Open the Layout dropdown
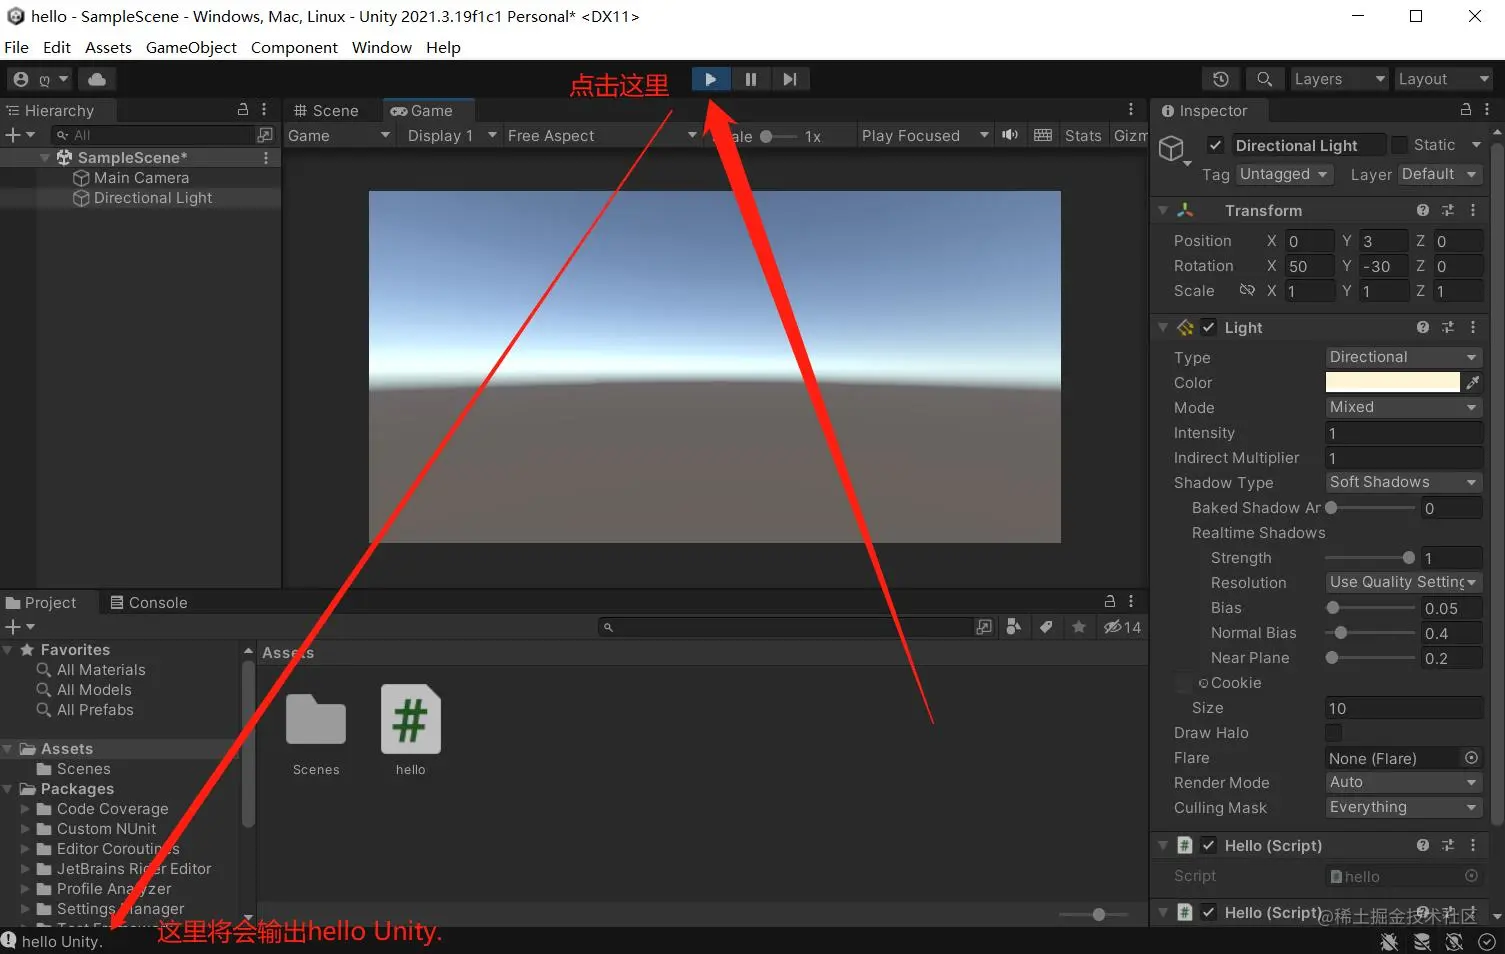This screenshot has height=954, width=1505. [1442, 79]
